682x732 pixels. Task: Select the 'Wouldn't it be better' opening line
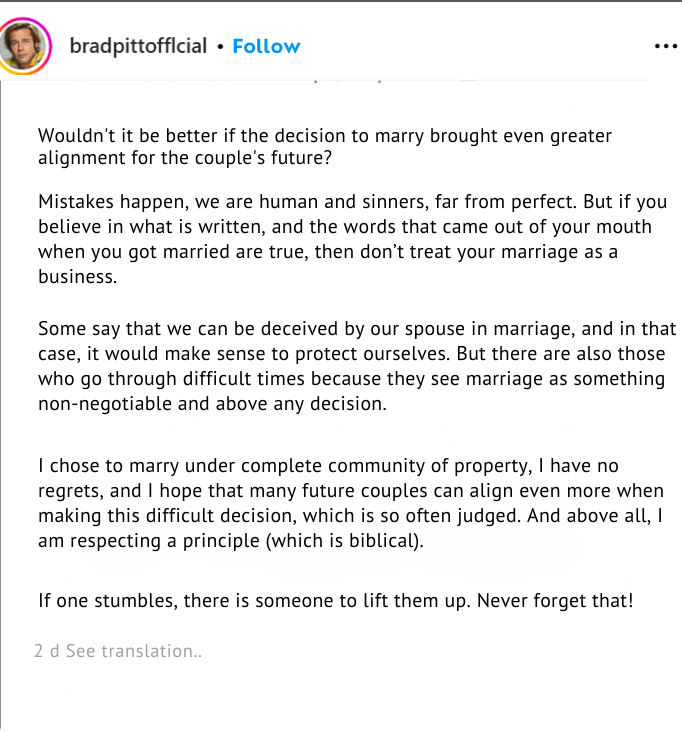point(325,136)
